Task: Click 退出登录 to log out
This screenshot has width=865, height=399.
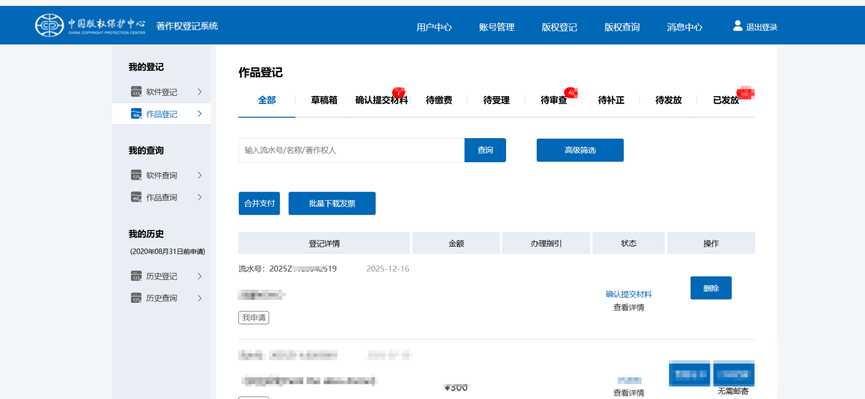Action: 762,27
